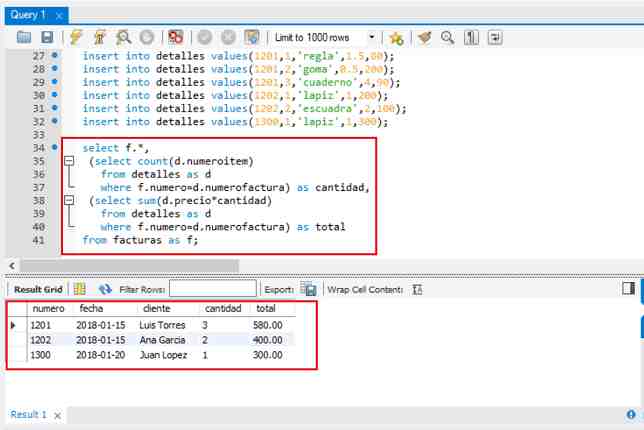Run Explain plan with magnifier-lightning icon

(123, 38)
